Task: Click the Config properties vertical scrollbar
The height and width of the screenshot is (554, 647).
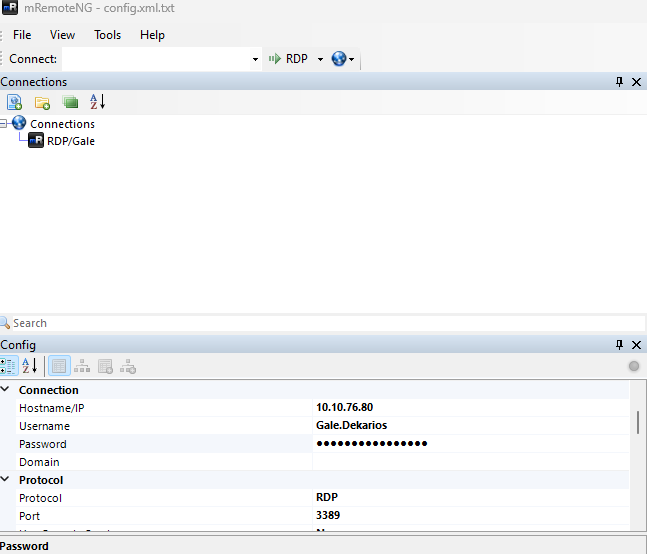Action: pos(638,422)
